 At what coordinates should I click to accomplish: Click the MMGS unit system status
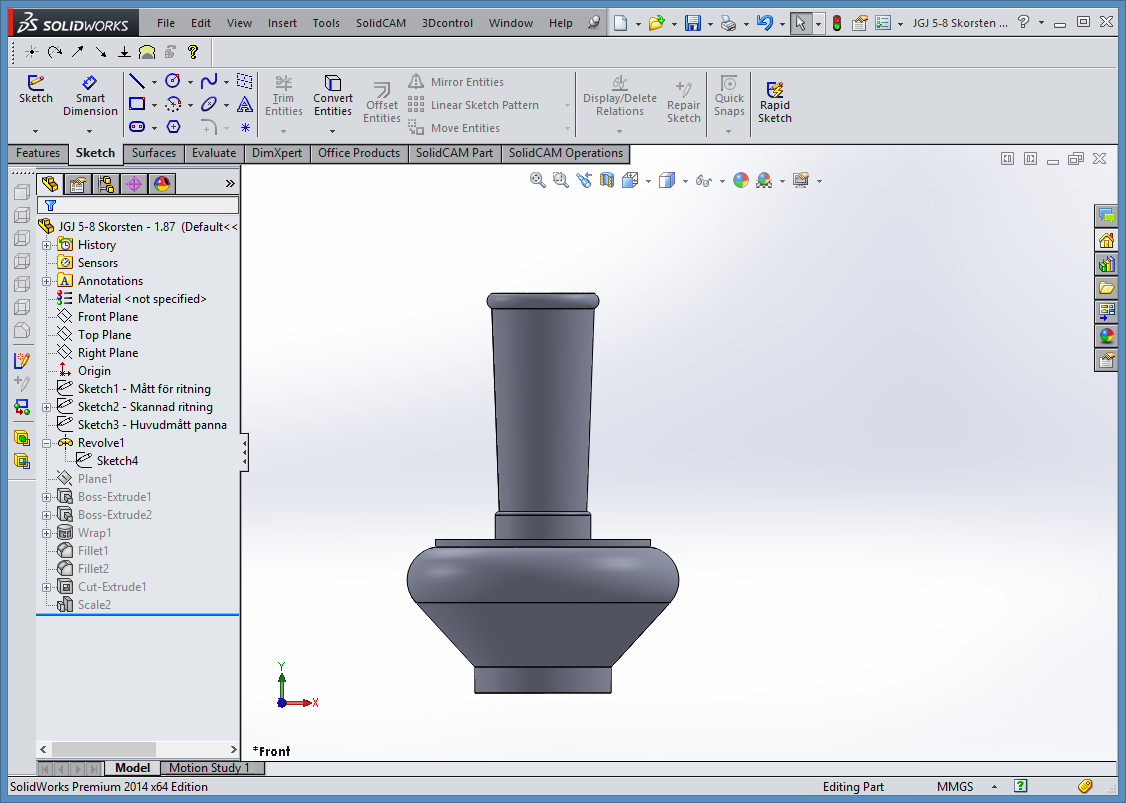click(954, 786)
